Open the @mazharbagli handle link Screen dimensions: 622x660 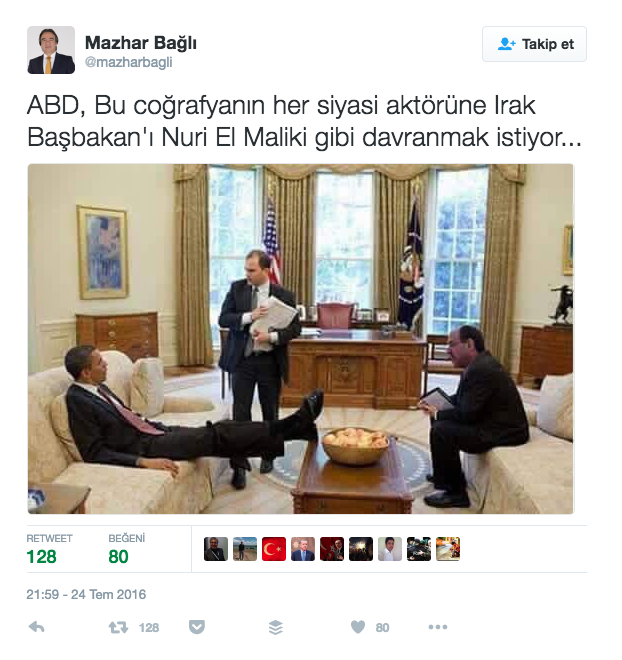tap(128, 62)
